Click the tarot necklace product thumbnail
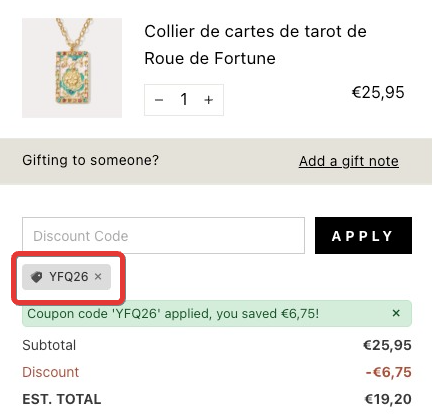The width and height of the screenshot is (432, 420). [x=72, y=68]
